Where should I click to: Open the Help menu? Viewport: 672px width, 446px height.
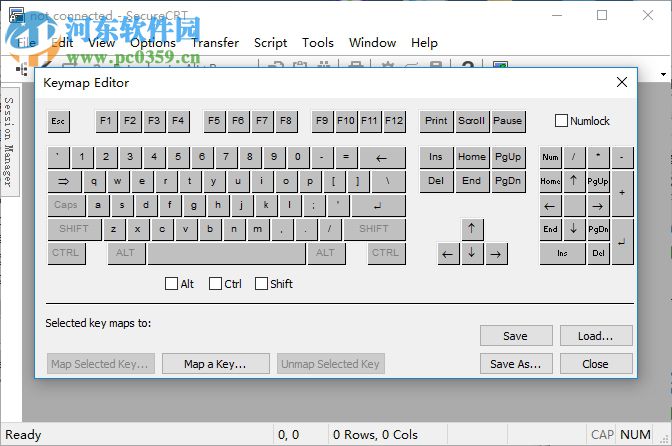[x=424, y=43]
